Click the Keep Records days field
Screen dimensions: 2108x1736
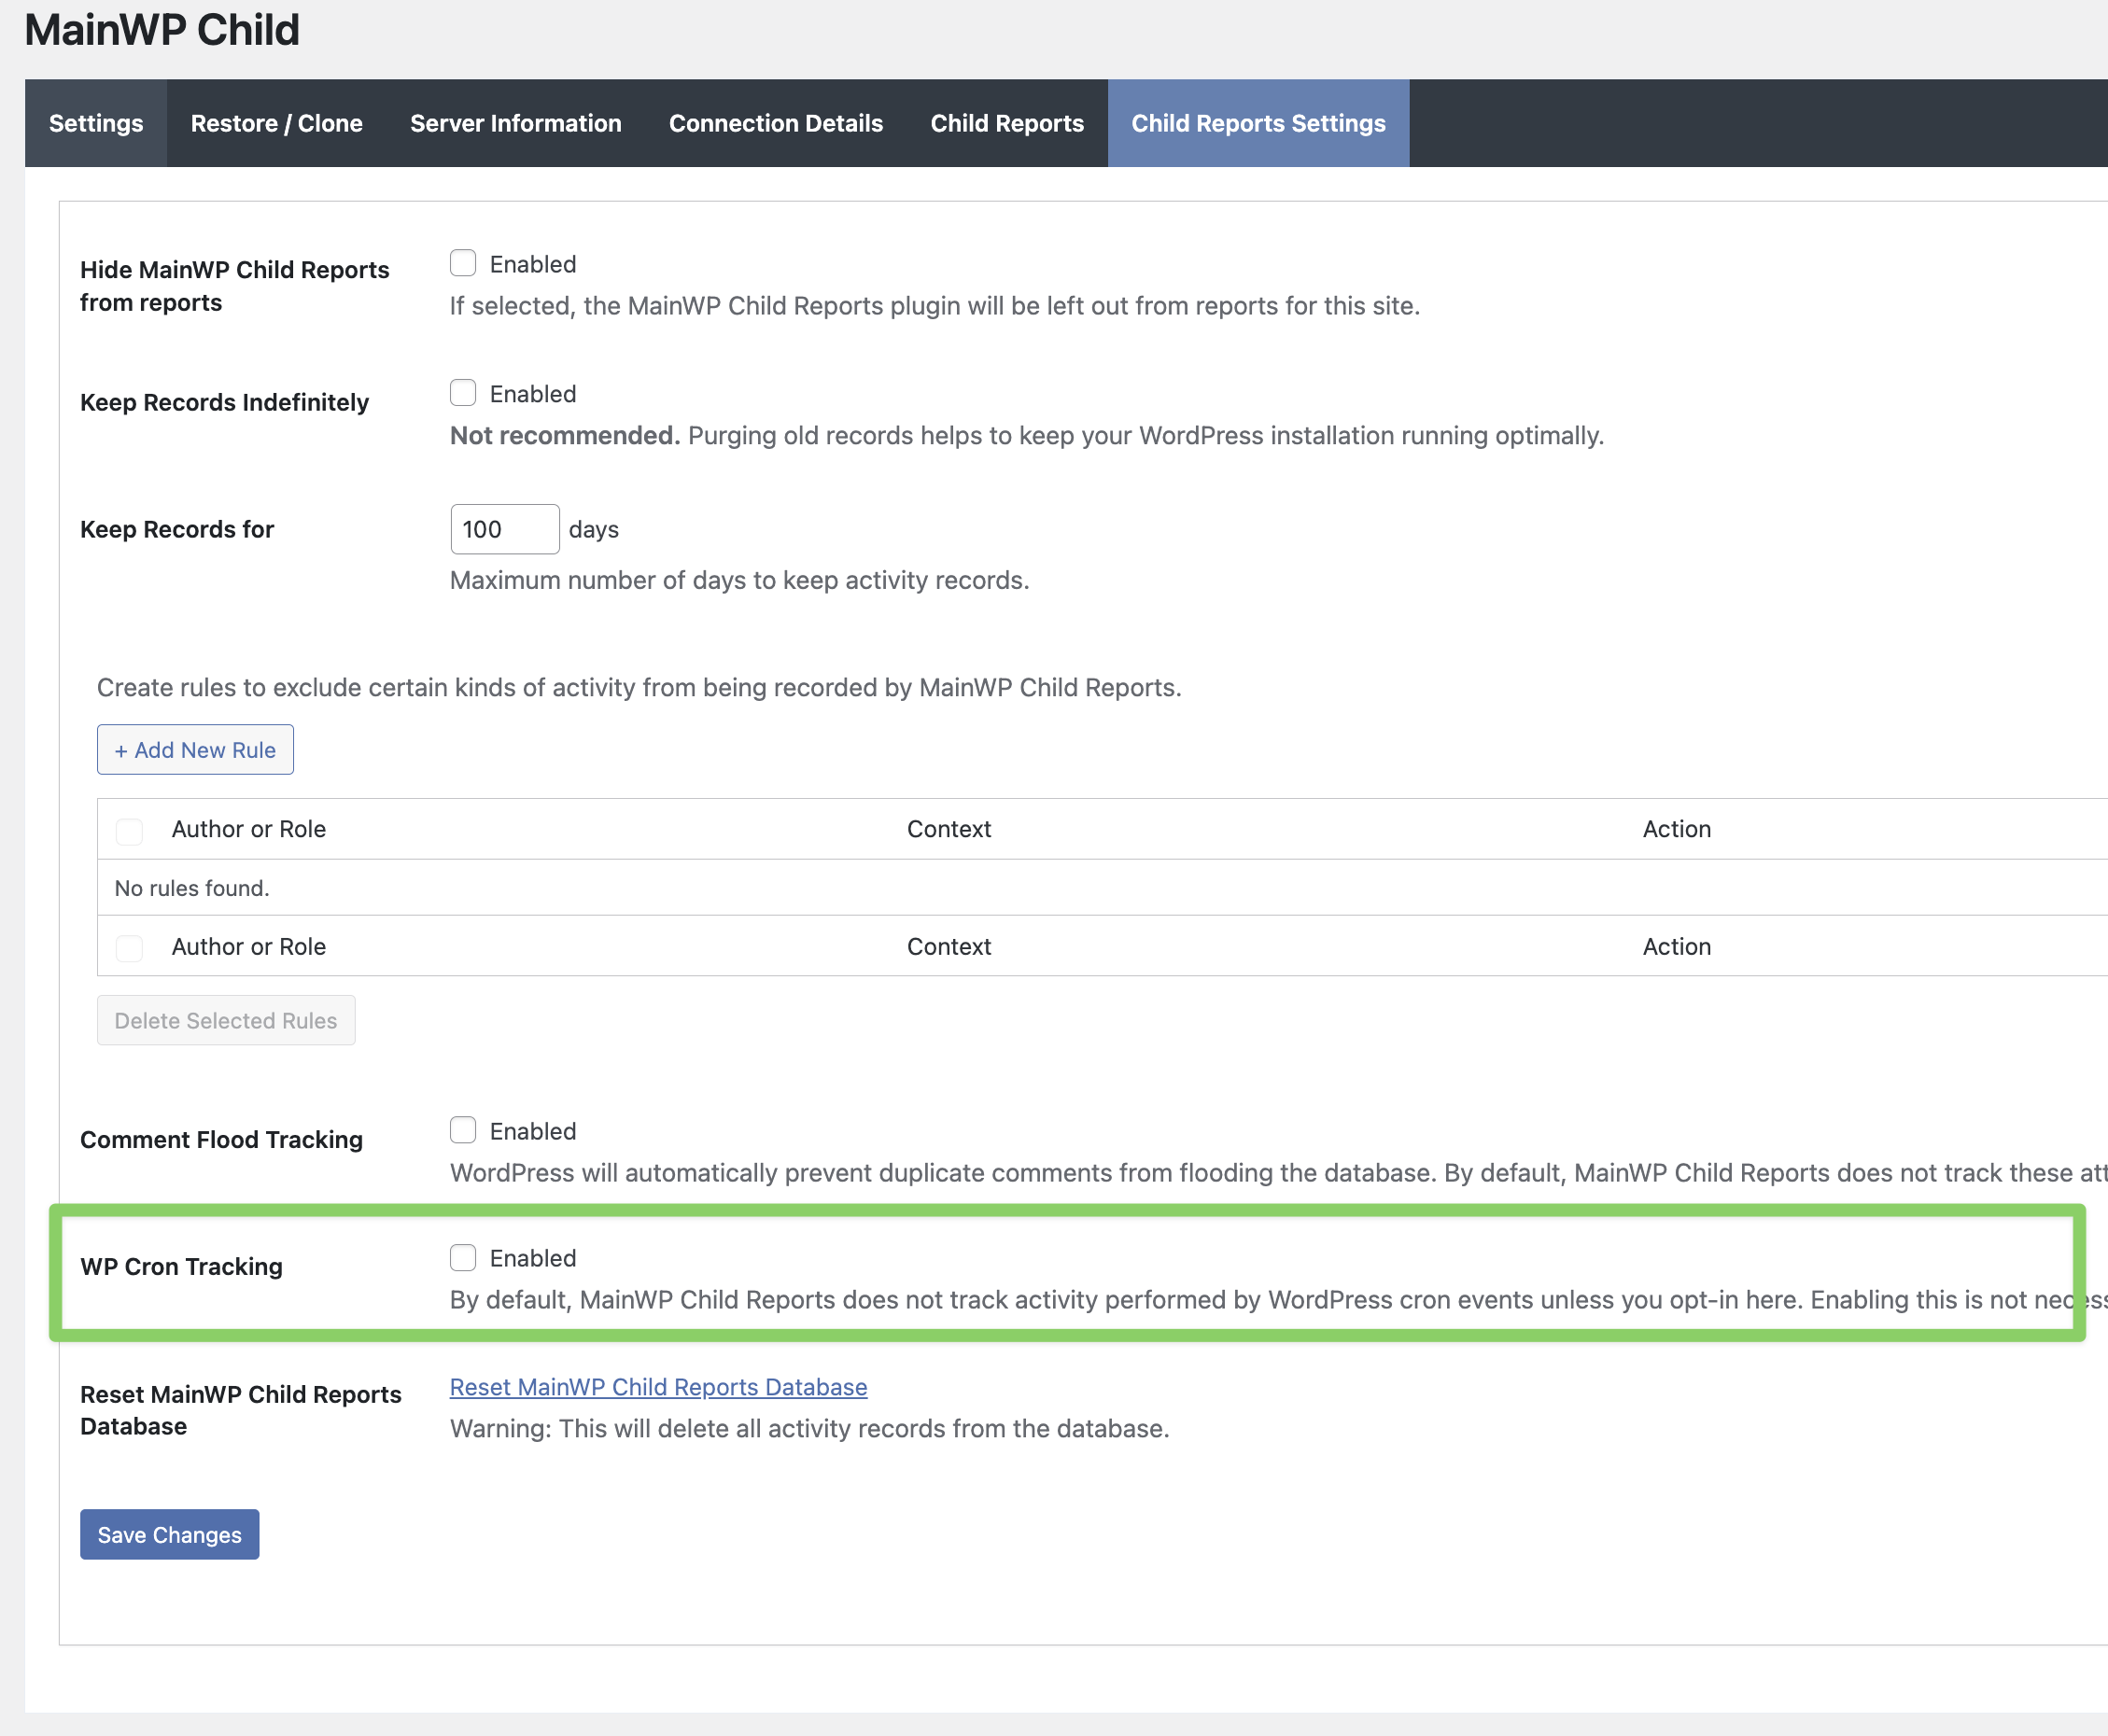point(503,529)
